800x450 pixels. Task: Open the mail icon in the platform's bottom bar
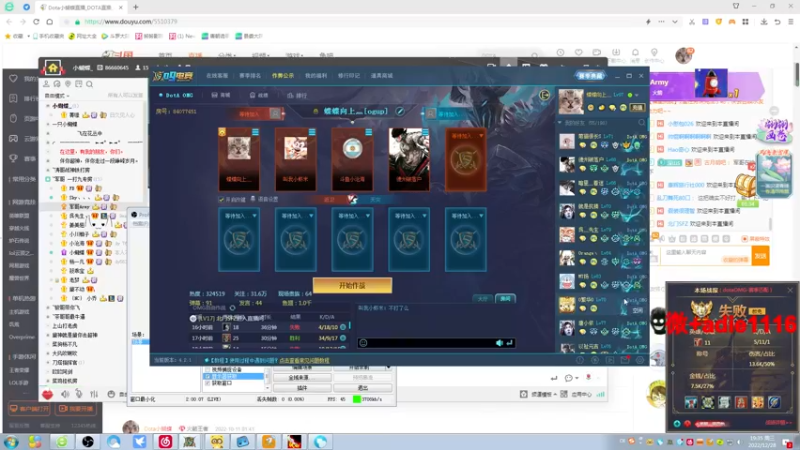coord(624,360)
